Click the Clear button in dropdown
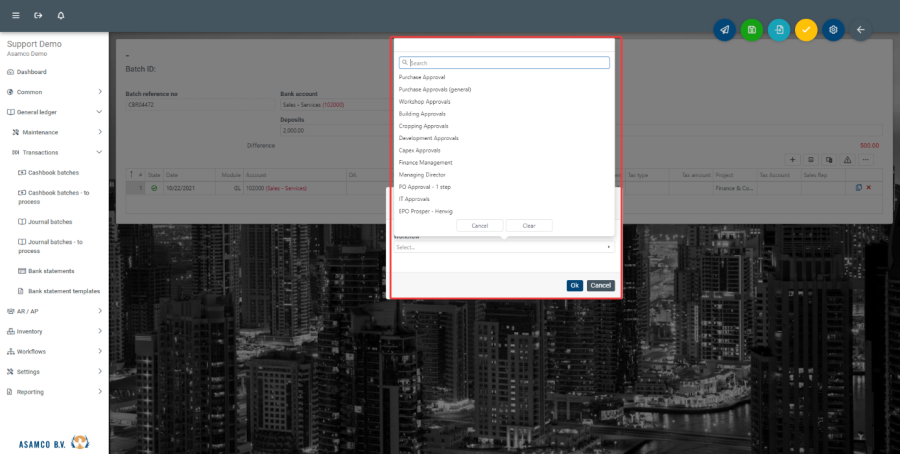900x454 pixels. pyautogui.click(x=529, y=226)
